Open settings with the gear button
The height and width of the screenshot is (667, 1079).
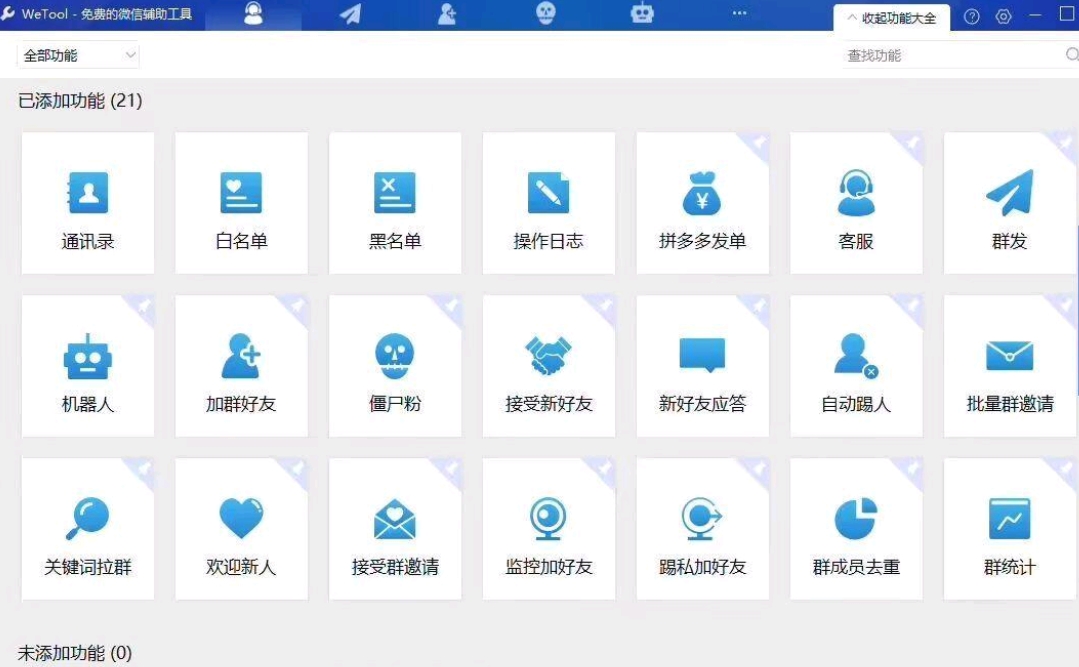(1004, 17)
